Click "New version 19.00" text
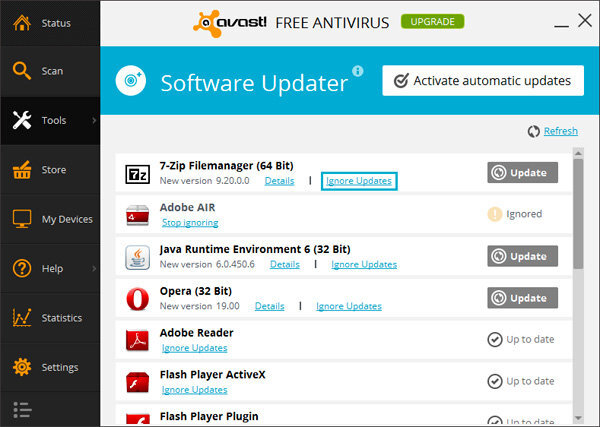The image size is (600, 427). click(x=200, y=306)
